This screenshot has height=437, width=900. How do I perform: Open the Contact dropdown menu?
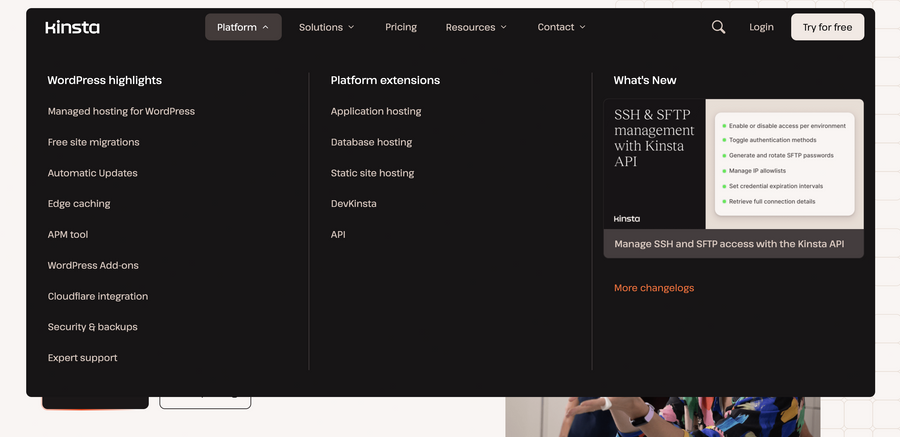[x=561, y=27]
